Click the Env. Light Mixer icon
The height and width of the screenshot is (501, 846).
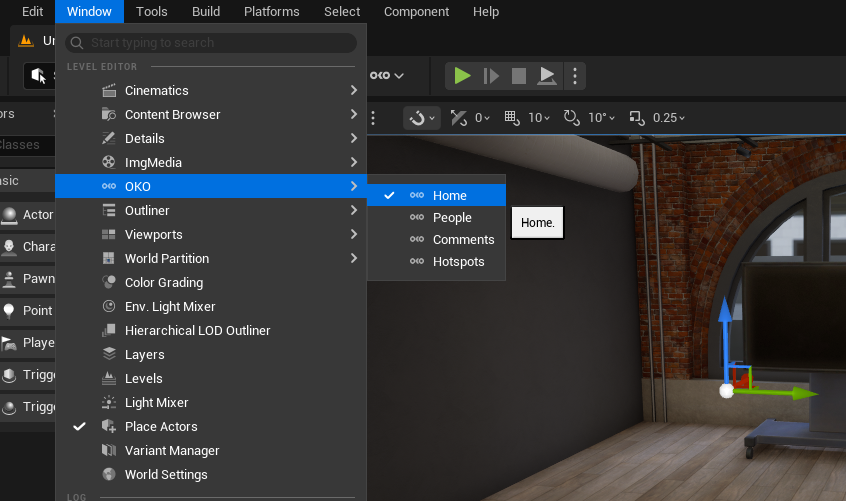coord(109,306)
